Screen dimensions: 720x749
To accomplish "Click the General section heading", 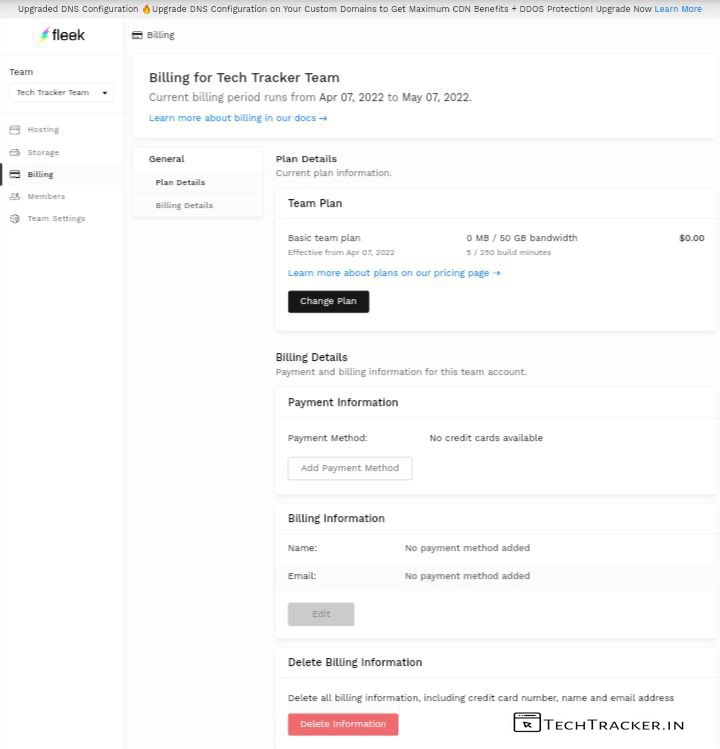I will coord(167,159).
